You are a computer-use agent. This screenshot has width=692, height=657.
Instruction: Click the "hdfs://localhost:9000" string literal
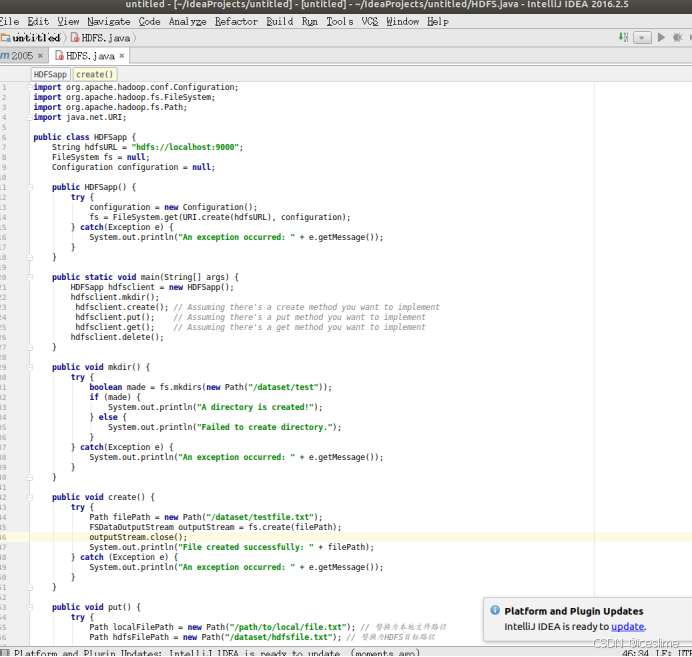click(x=185, y=147)
